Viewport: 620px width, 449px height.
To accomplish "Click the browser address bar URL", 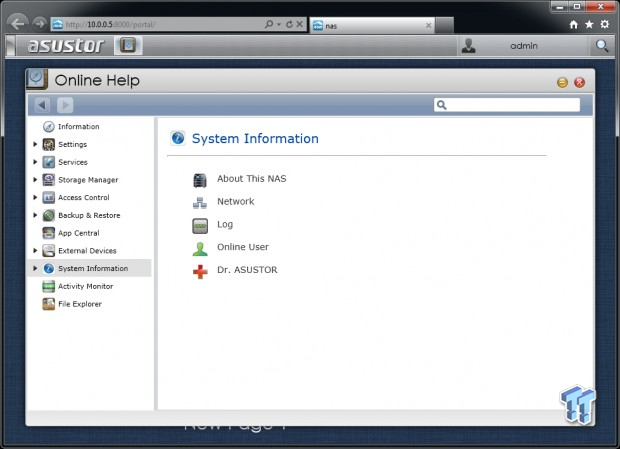I will (110, 25).
